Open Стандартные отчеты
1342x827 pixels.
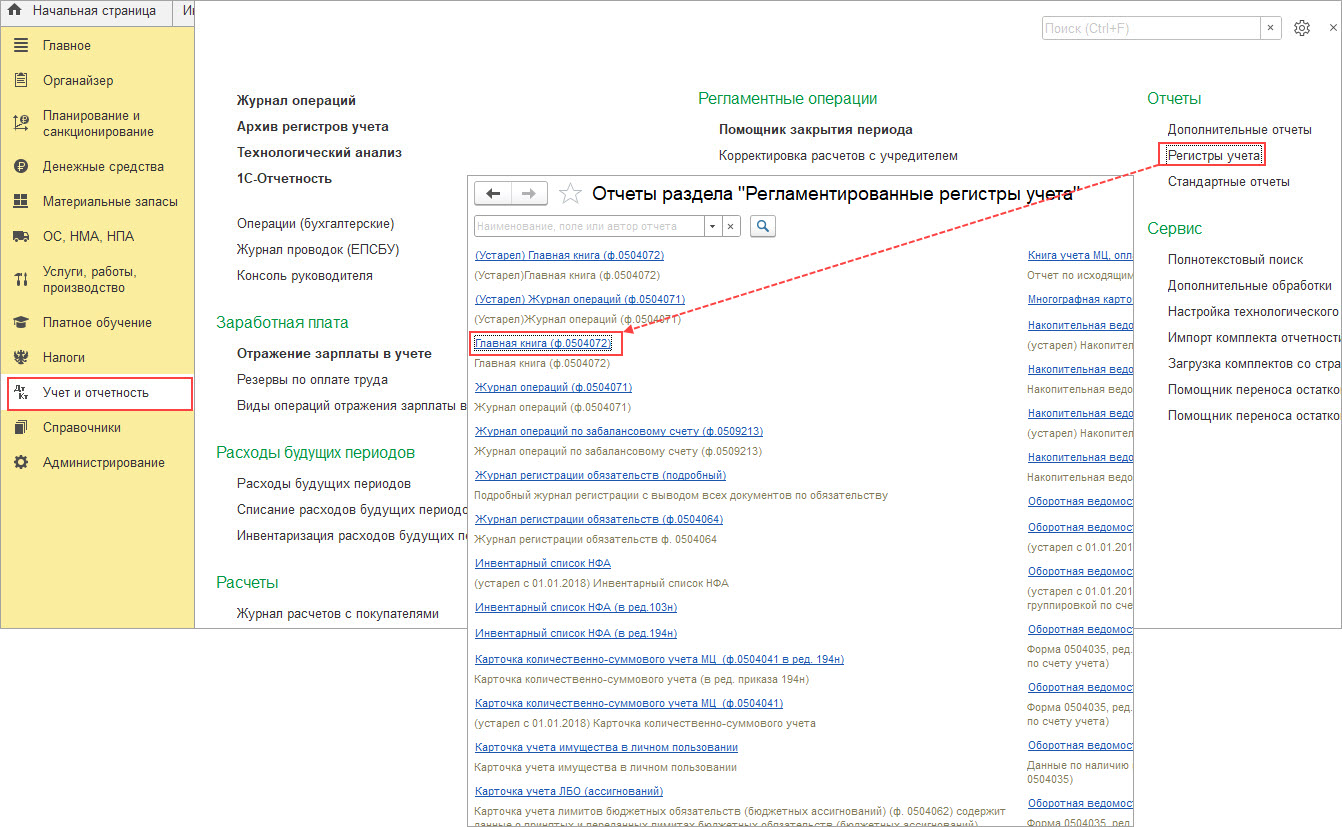tap(1228, 182)
